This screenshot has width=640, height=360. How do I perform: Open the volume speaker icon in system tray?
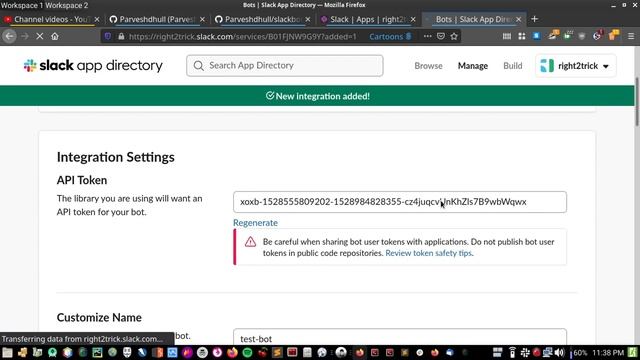(x=560, y=353)
